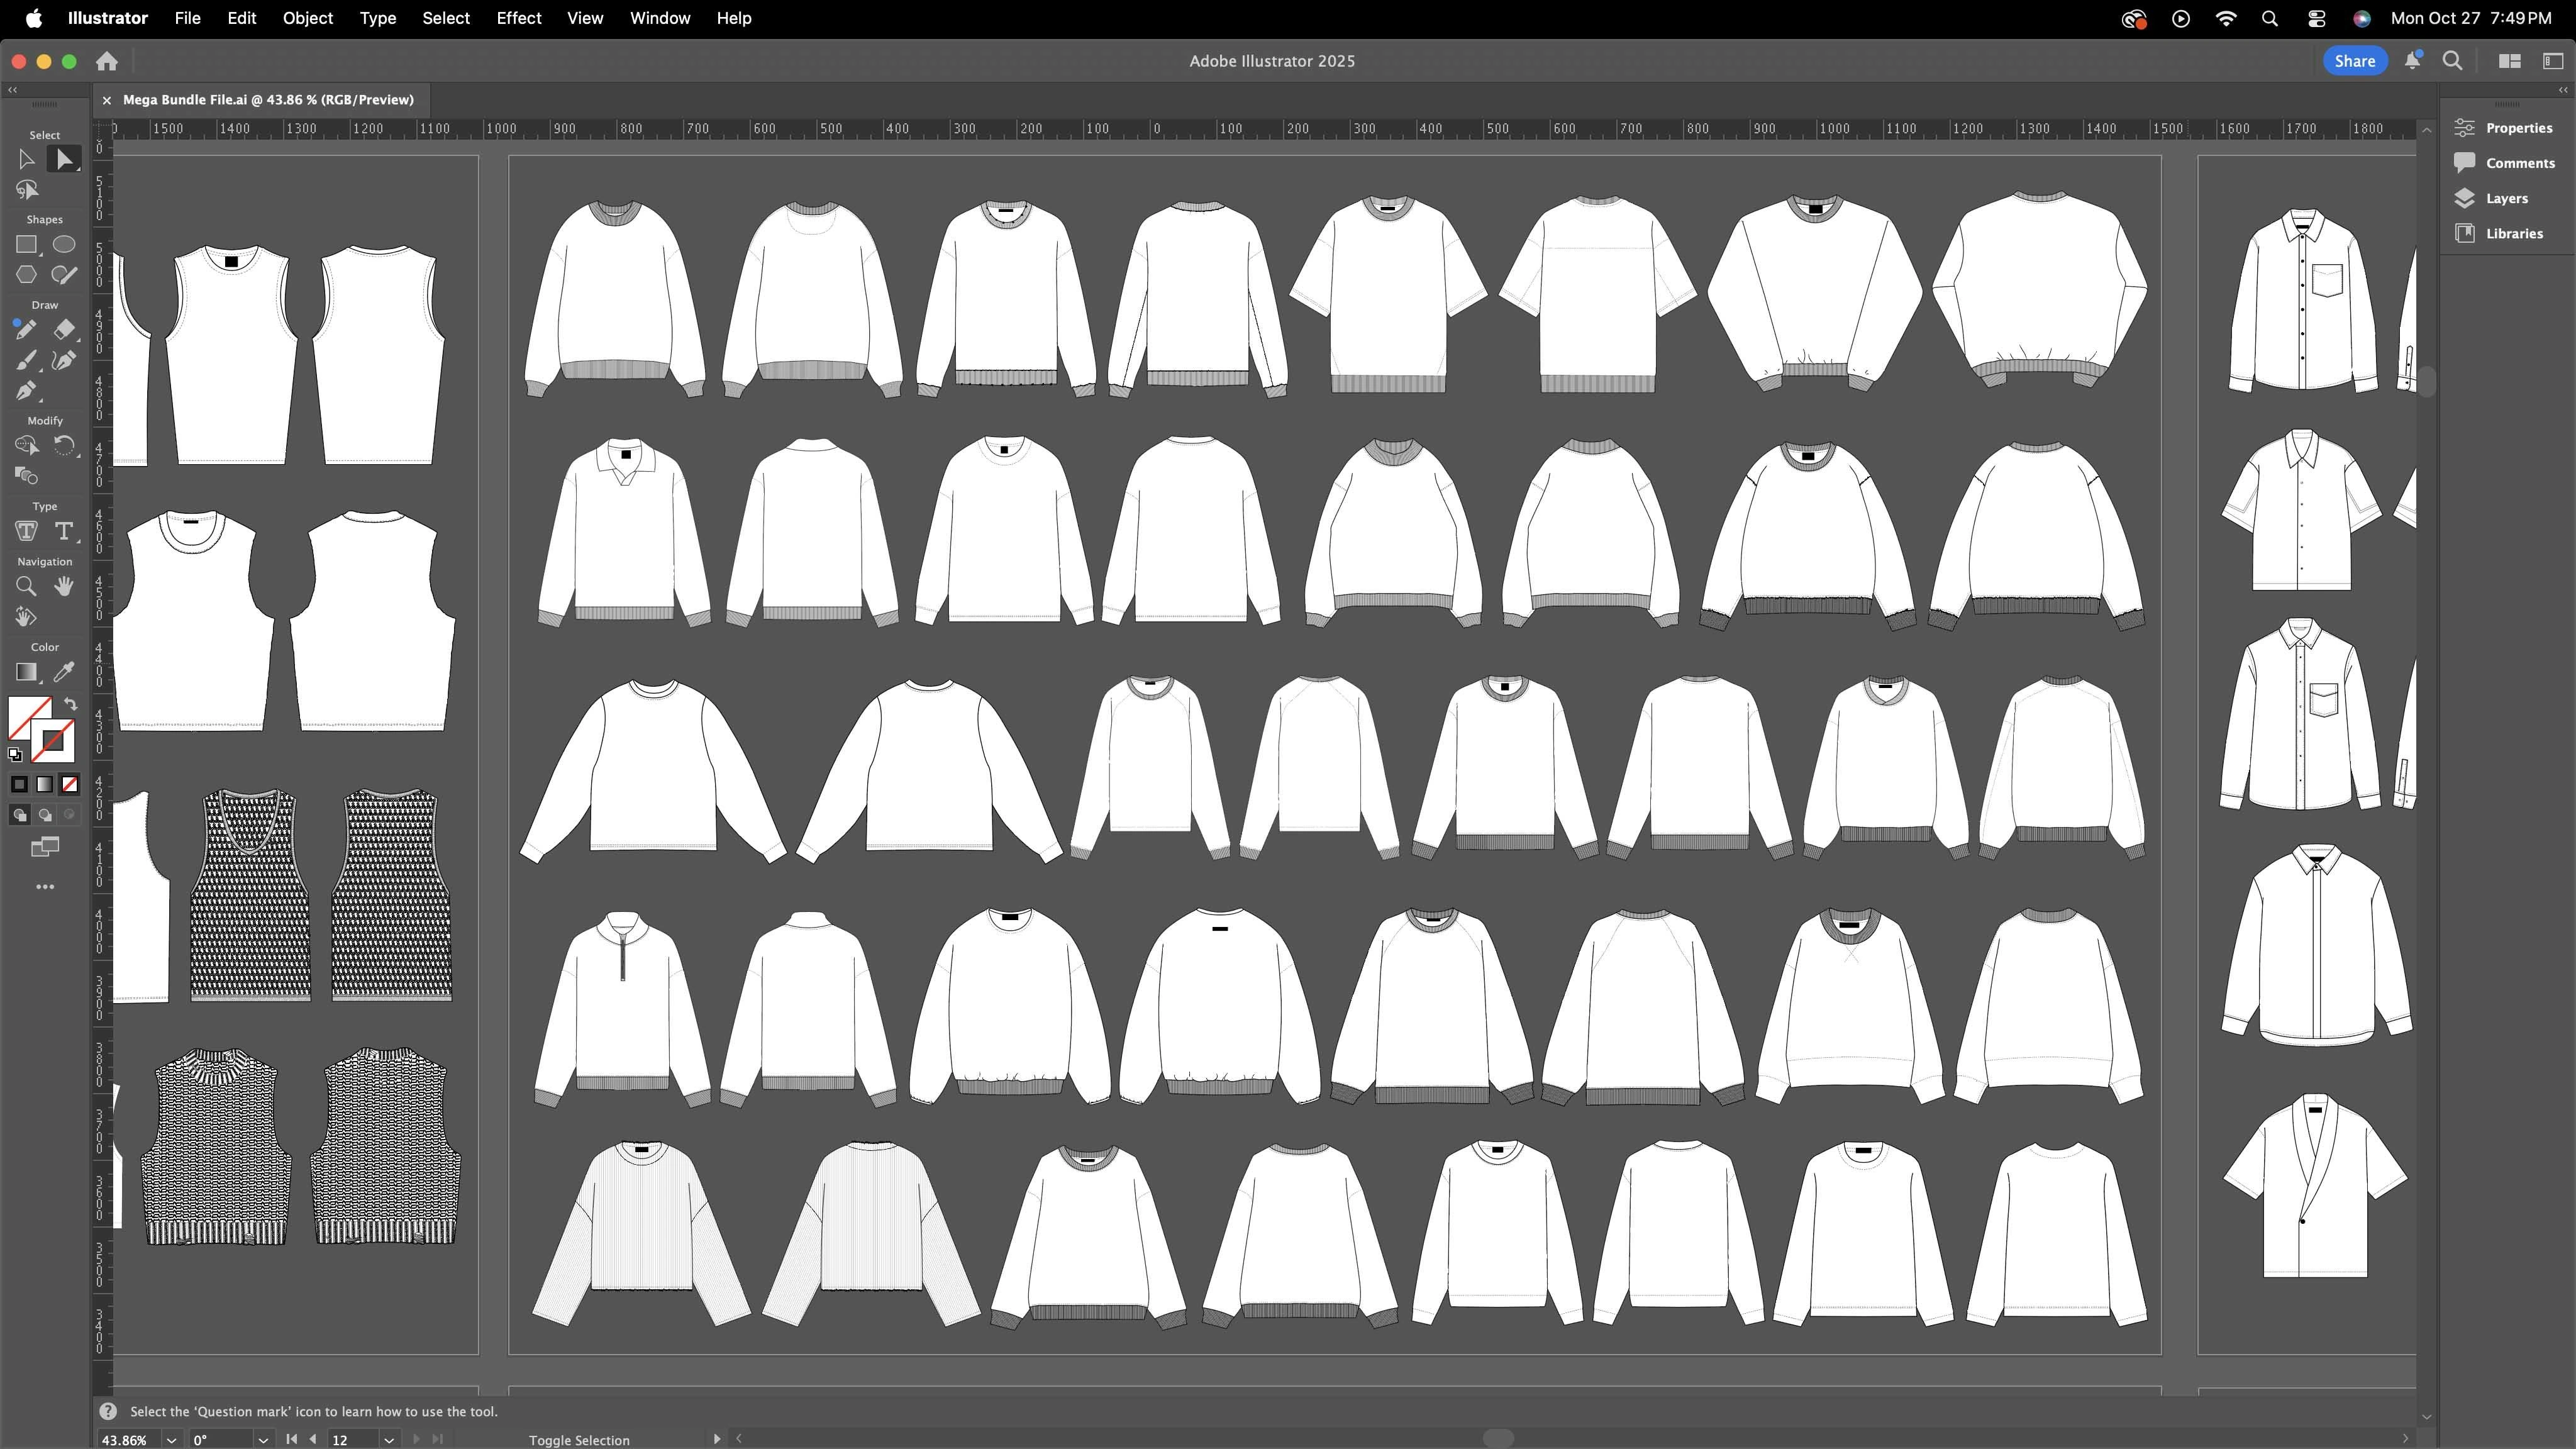
Task: Select the Touch Type tool
Action: coord(26,531)
